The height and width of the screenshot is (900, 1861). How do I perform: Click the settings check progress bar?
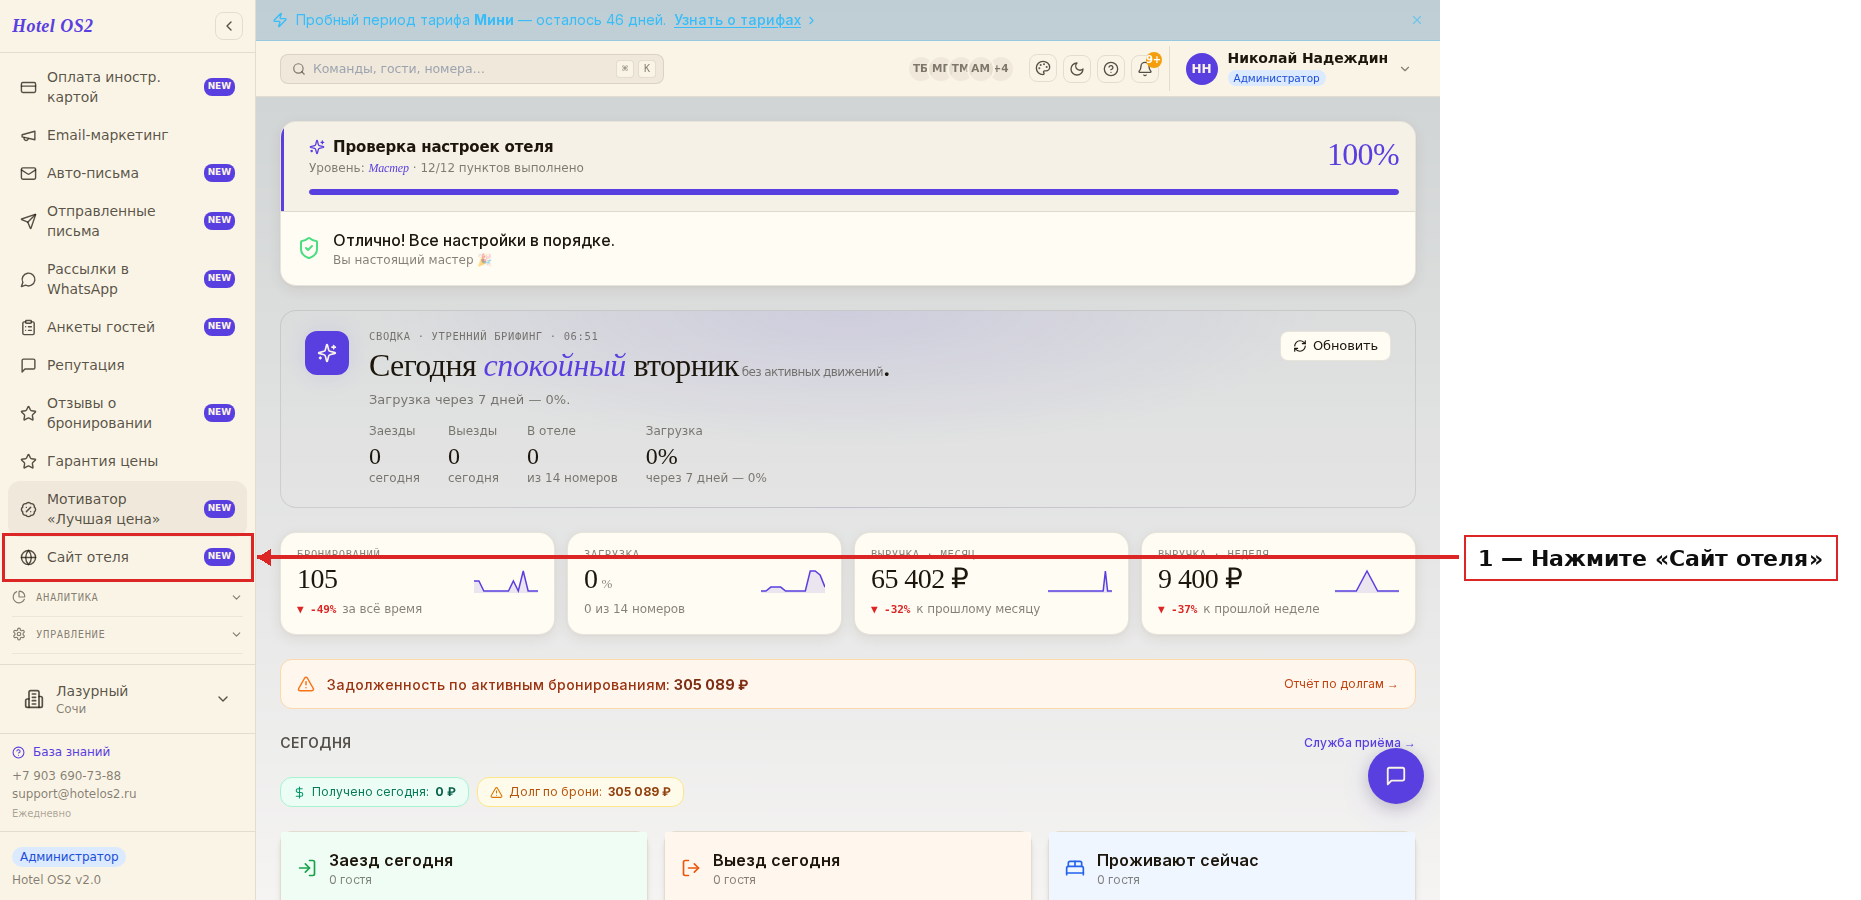click(x=854, y=192)
